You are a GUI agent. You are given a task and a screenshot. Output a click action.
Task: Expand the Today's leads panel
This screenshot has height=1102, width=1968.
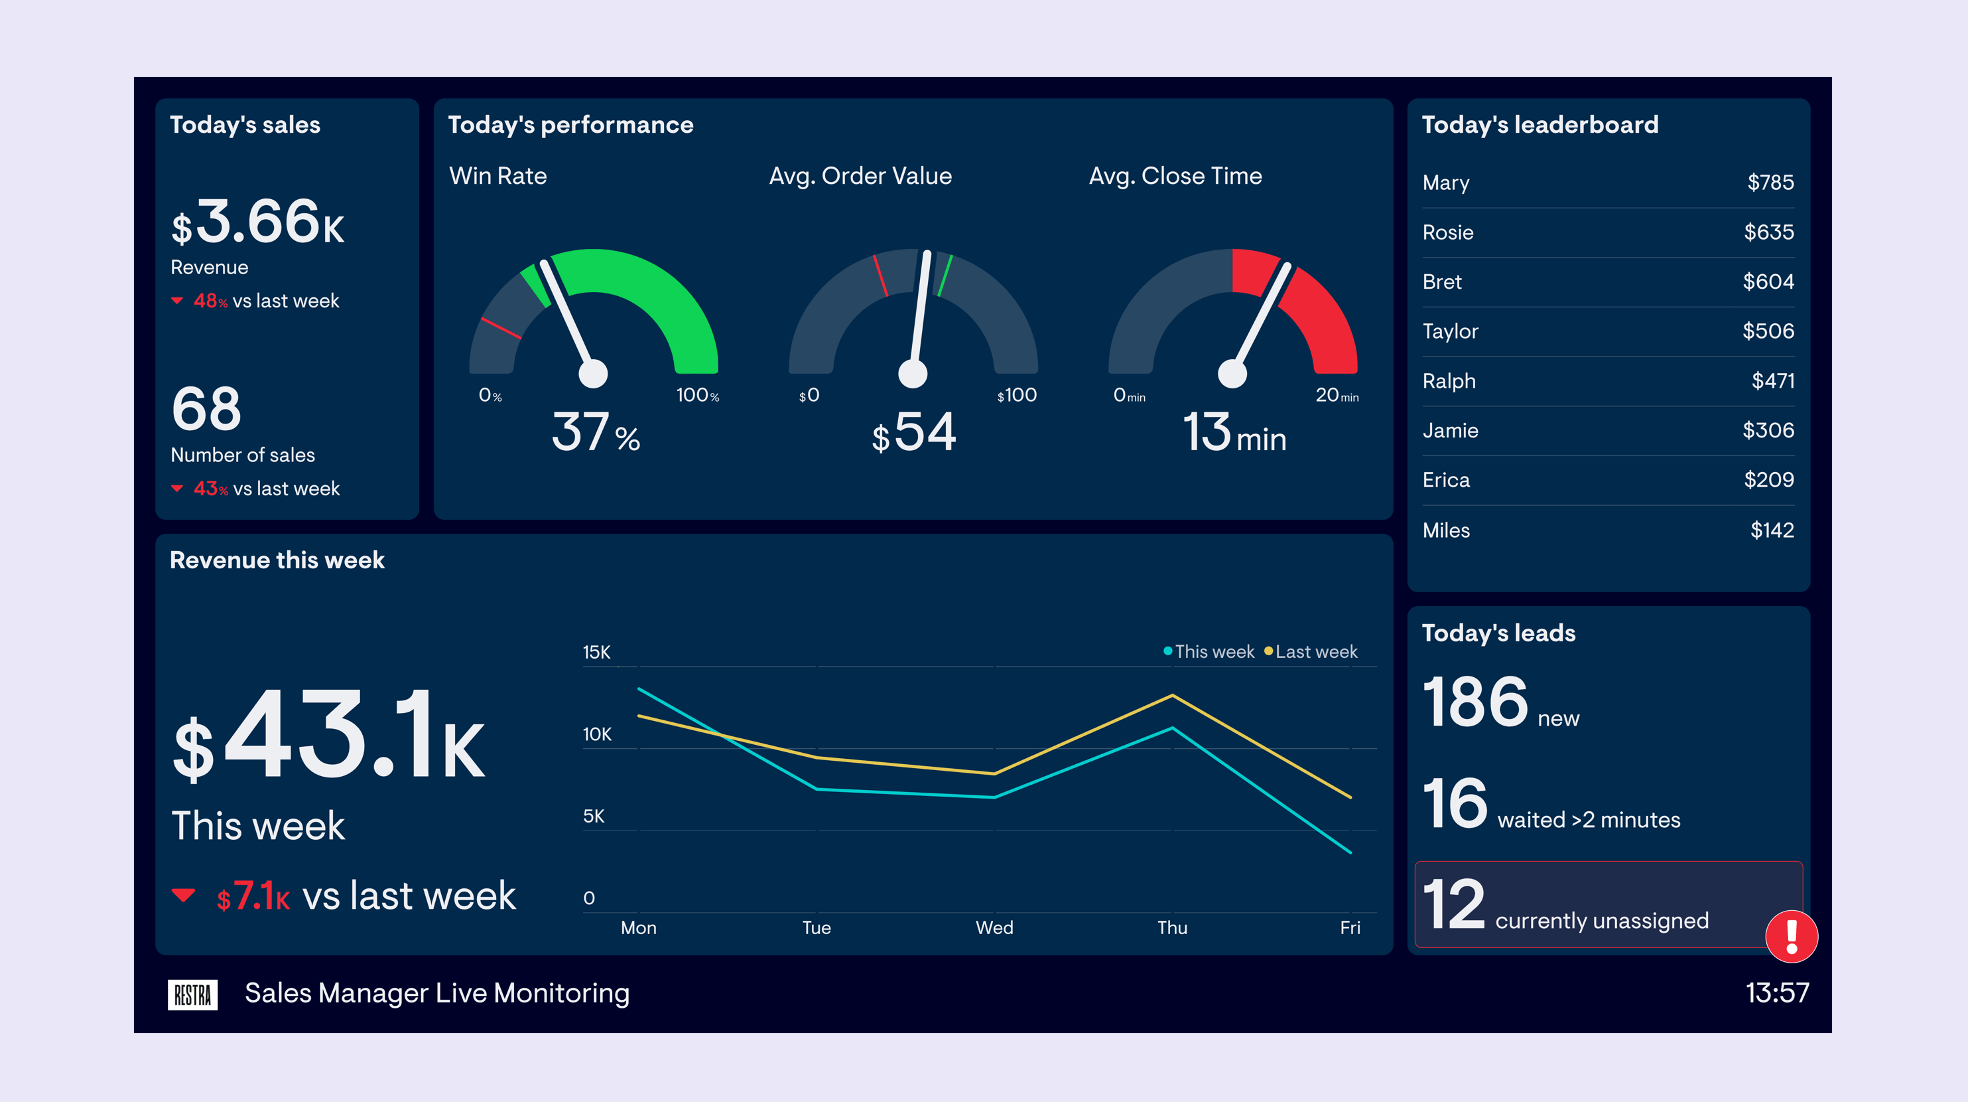pyautogui.click(x=1498, y=632)
